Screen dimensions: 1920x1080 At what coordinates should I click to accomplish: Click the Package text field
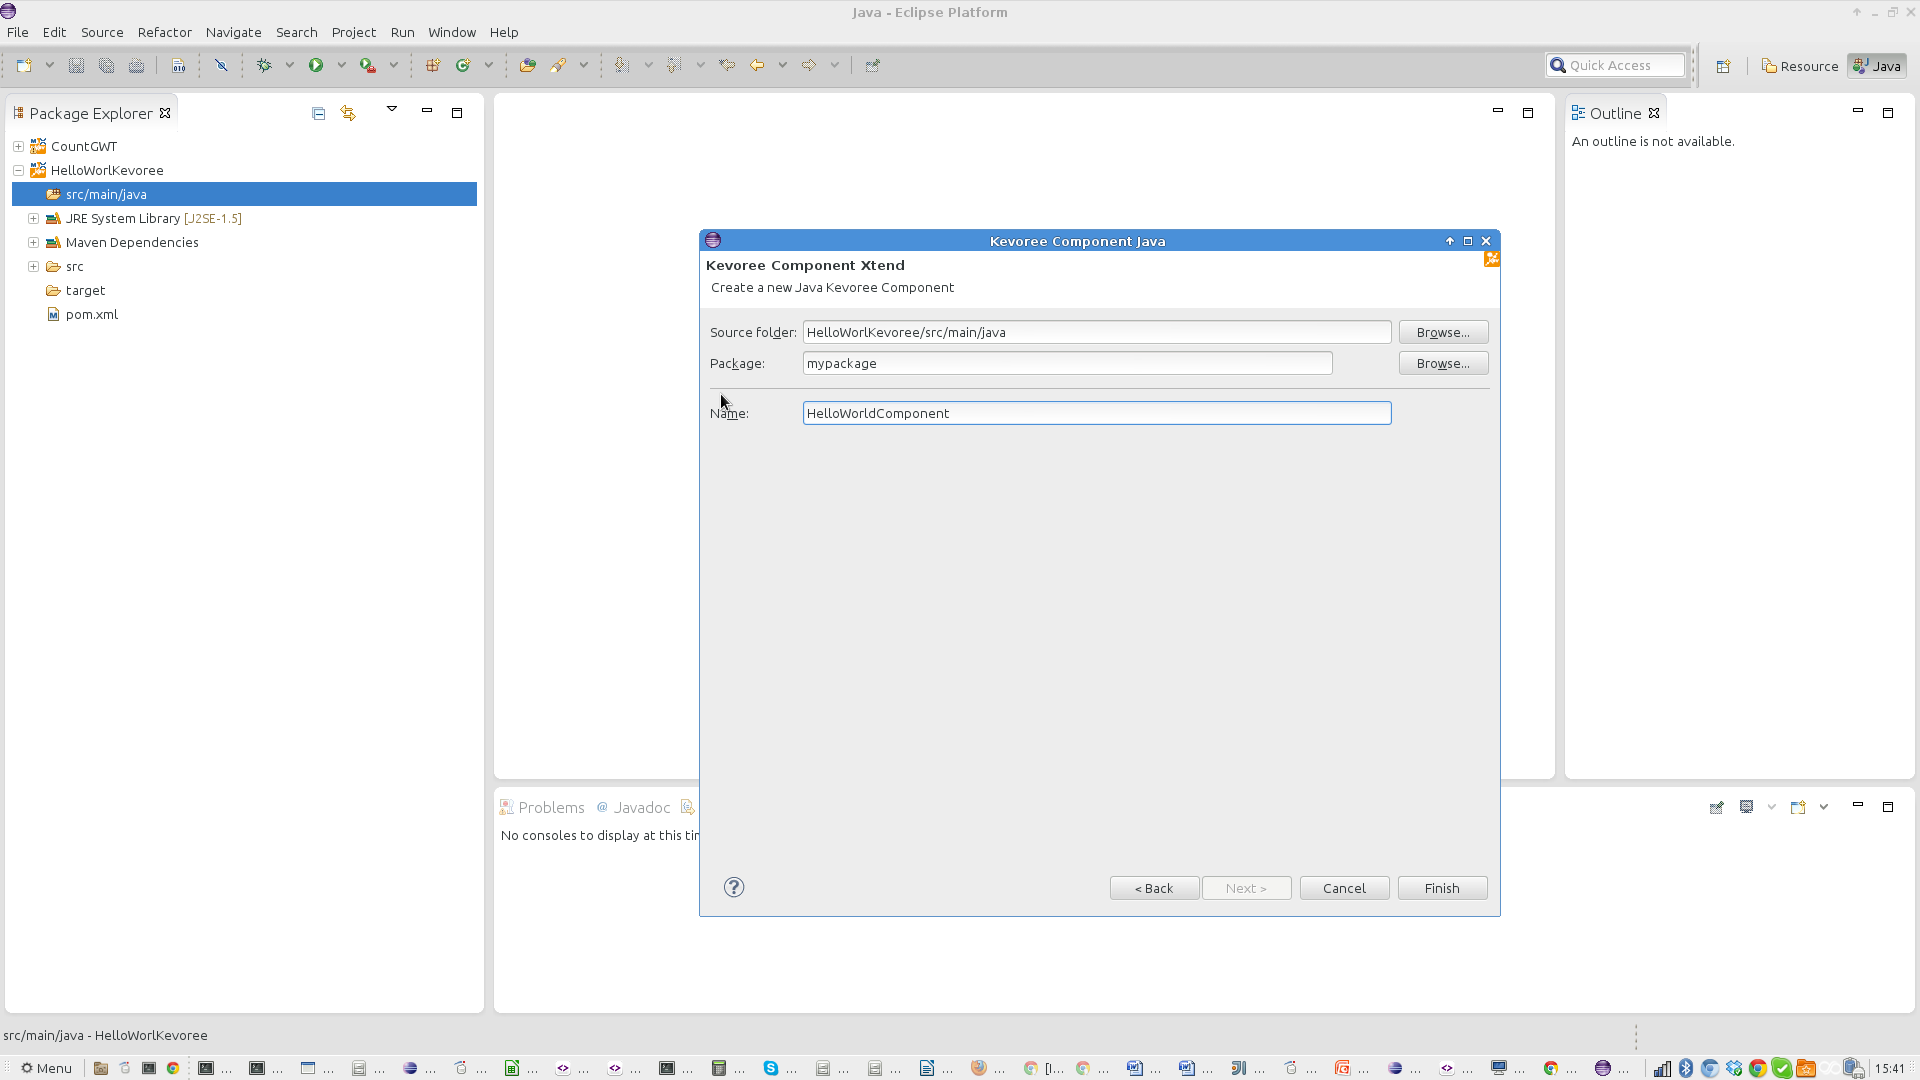tap(1067, 363)
